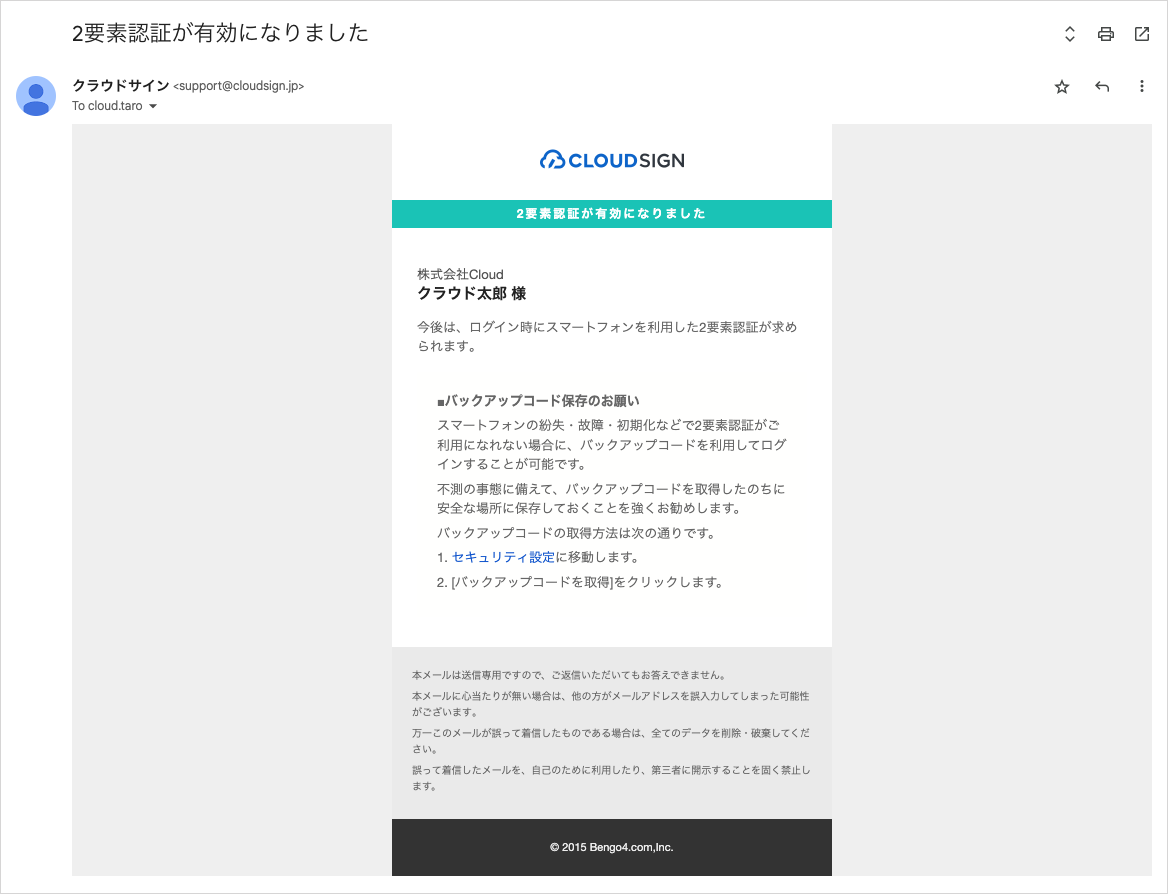Star this message
The image size is (1168, 894).
point(1062,87)
